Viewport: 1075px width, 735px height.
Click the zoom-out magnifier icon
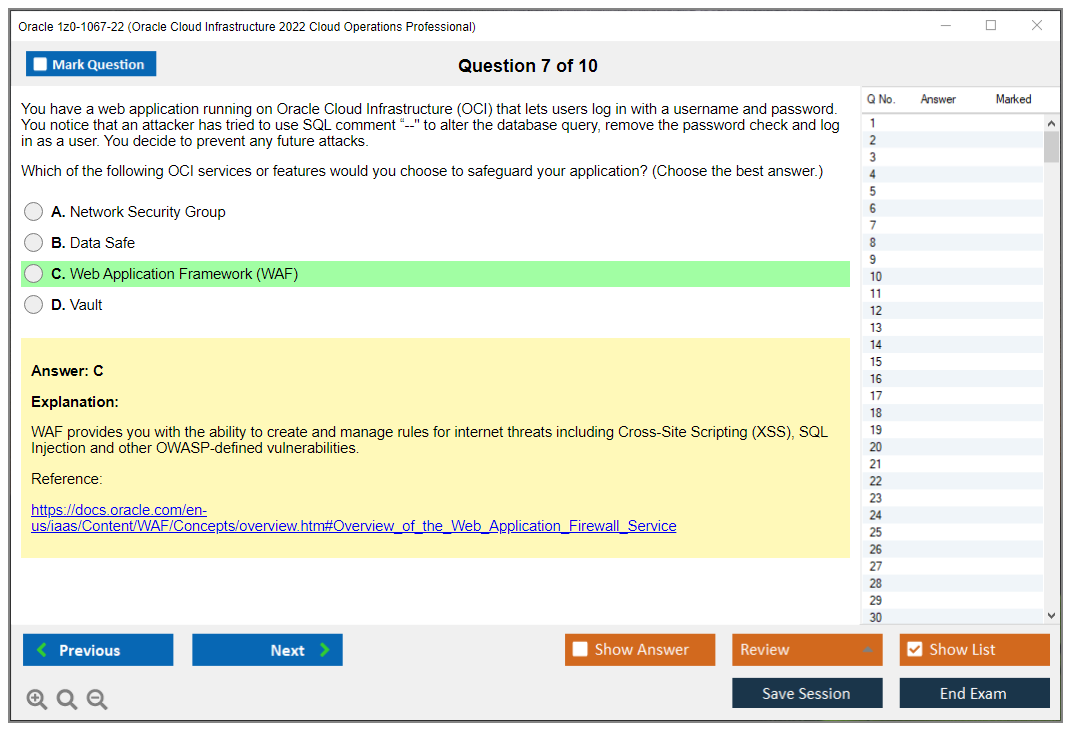97,699
